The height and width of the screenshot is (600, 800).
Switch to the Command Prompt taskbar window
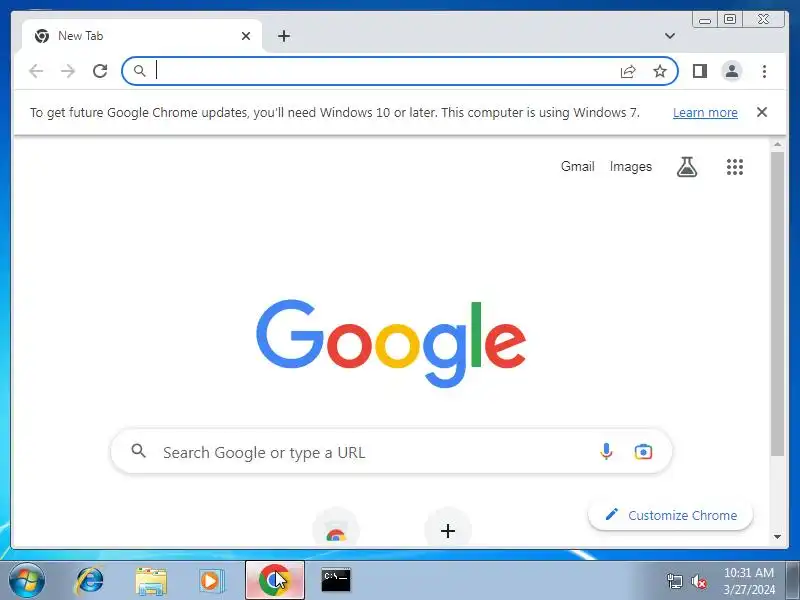click(336, 580)
